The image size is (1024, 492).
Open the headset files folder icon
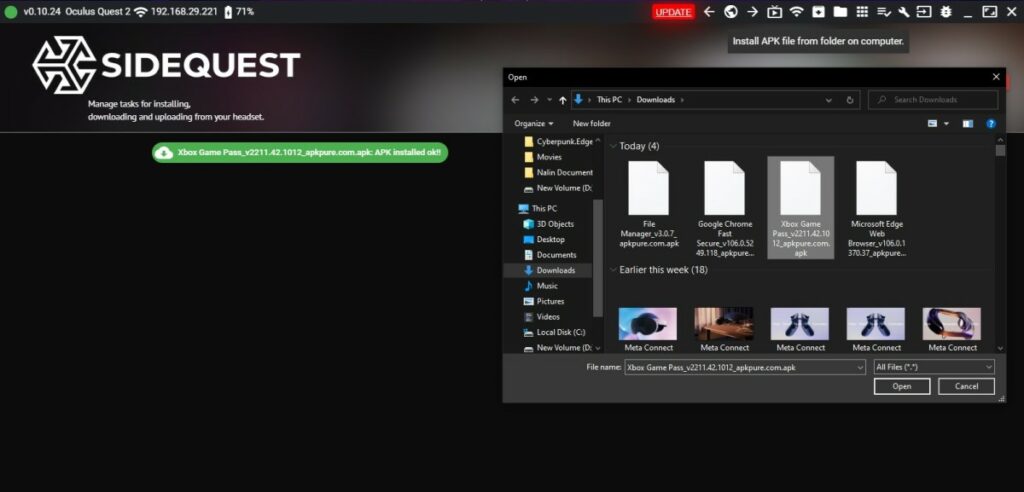click(840, 12)
